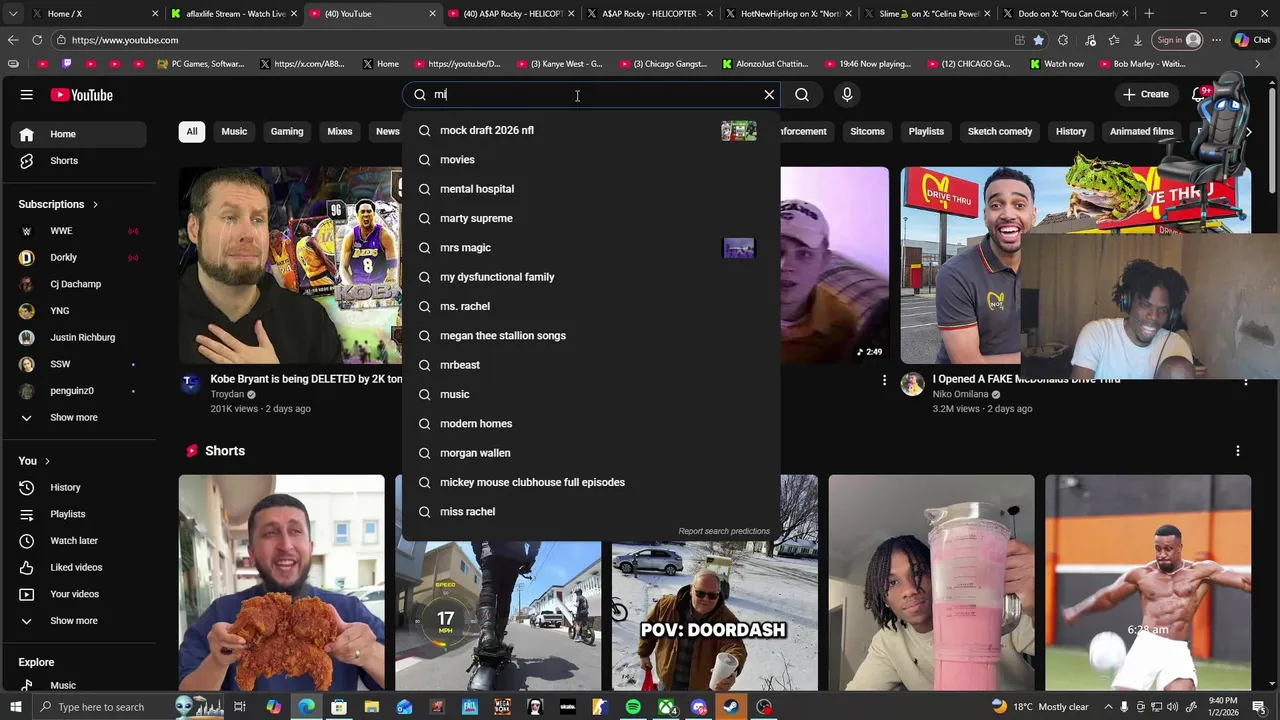Select the Mixes filter chip
The height and width of the screenshot is (720, 1280).
click(x=340, y=132)
